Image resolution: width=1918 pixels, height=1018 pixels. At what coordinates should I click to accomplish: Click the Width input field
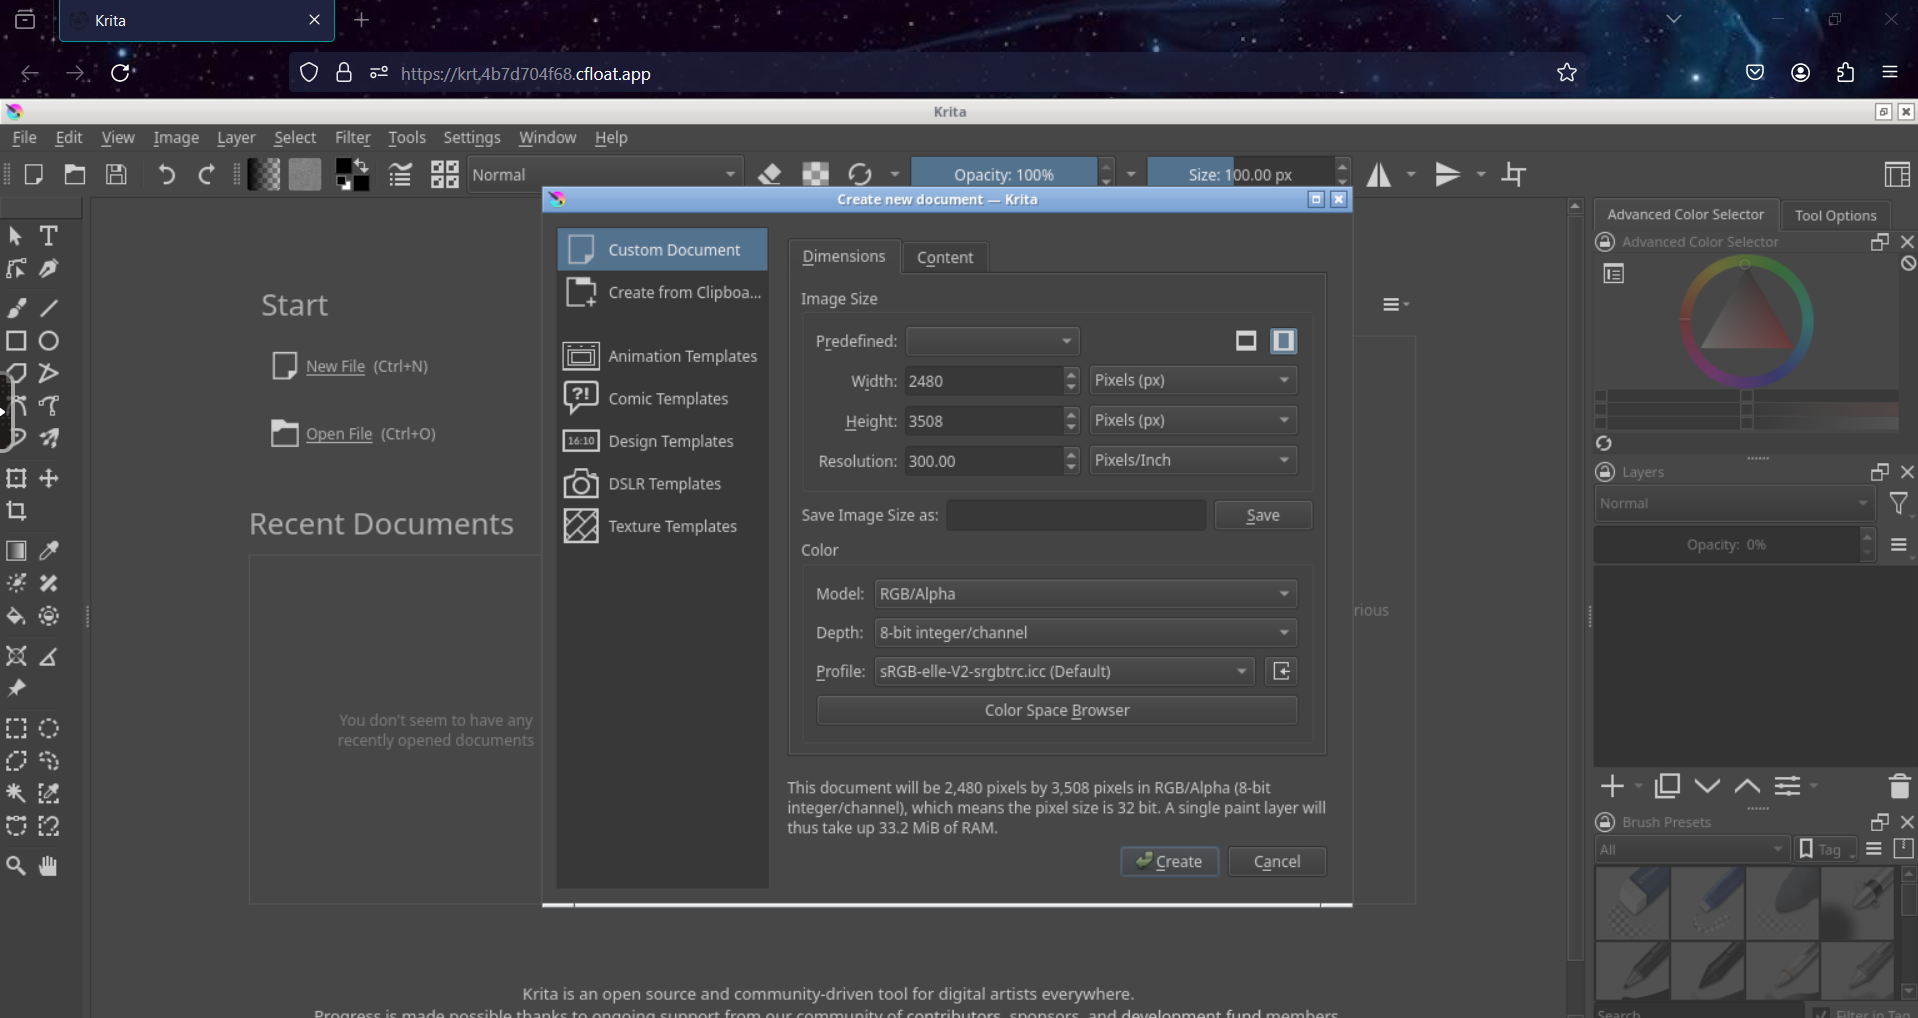point(984,381)
